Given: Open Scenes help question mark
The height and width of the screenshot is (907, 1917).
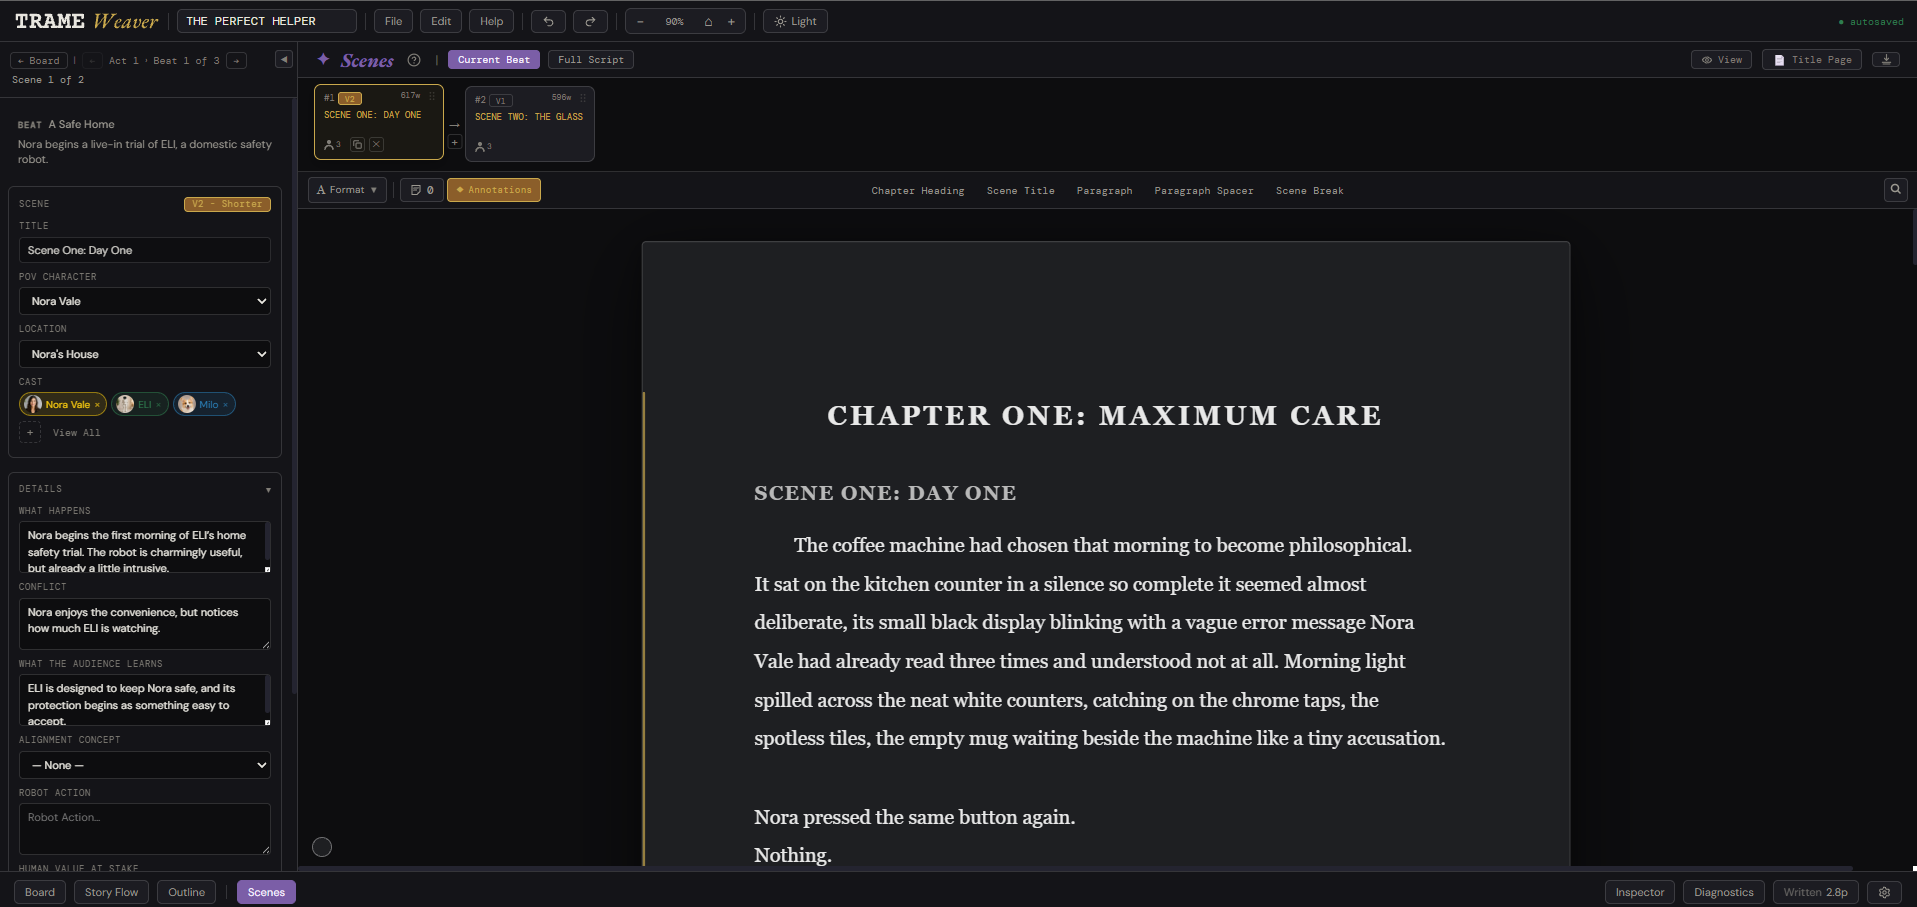Looking at the screenshot, I should click(x=414, y=60).
